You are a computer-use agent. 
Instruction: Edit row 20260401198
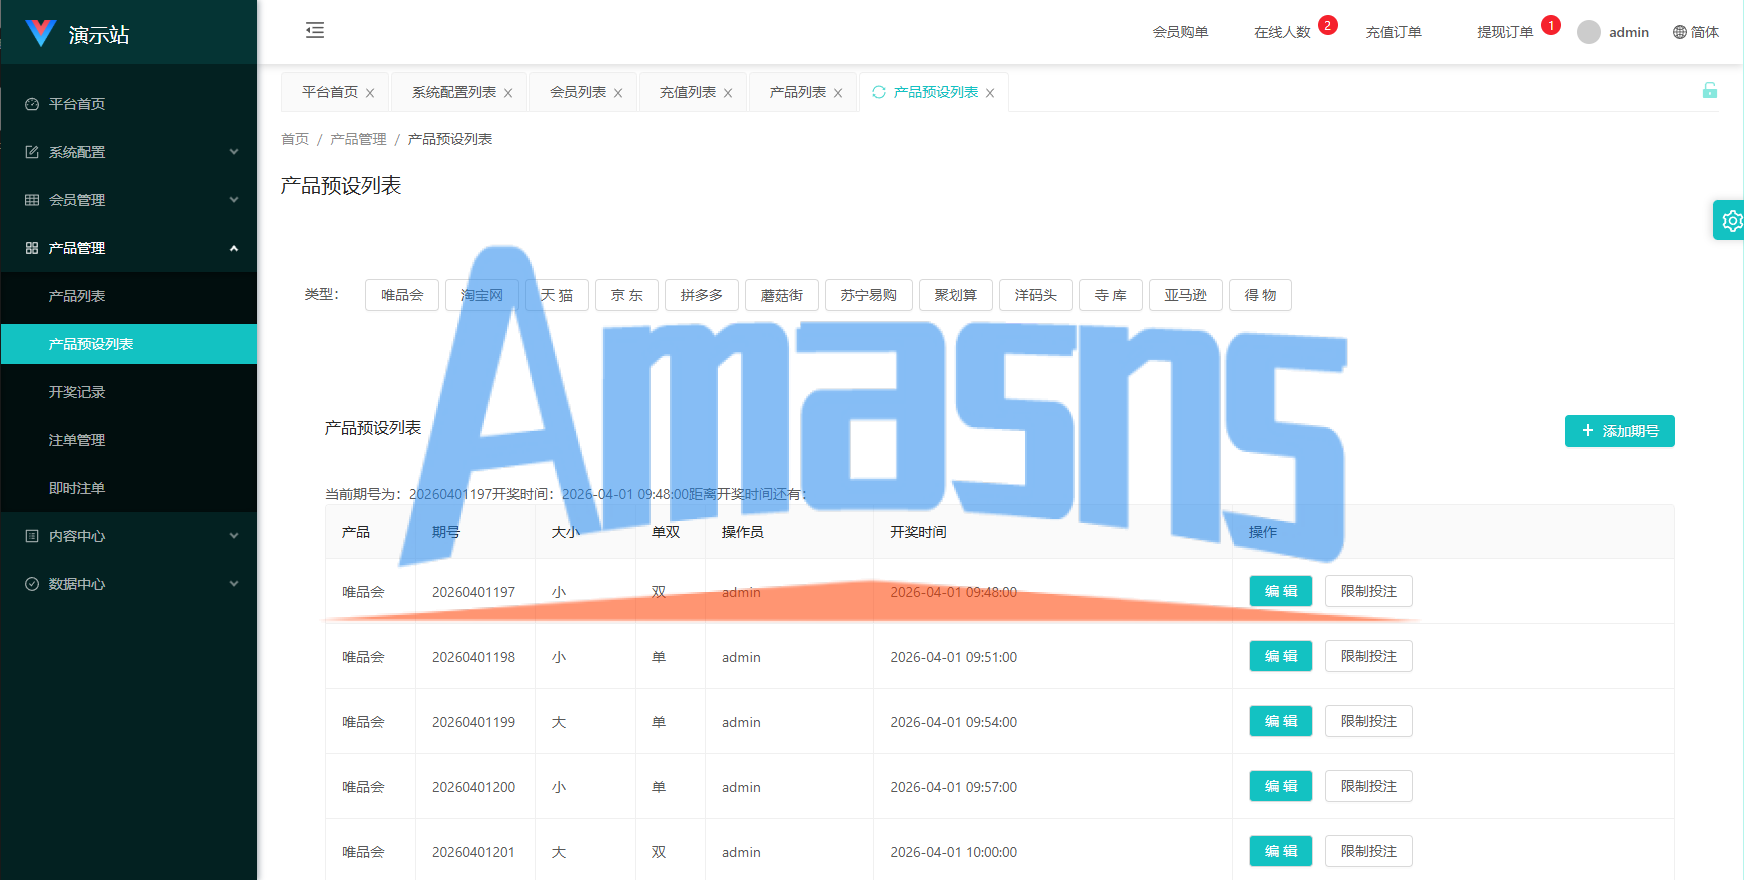(1281, 656)
